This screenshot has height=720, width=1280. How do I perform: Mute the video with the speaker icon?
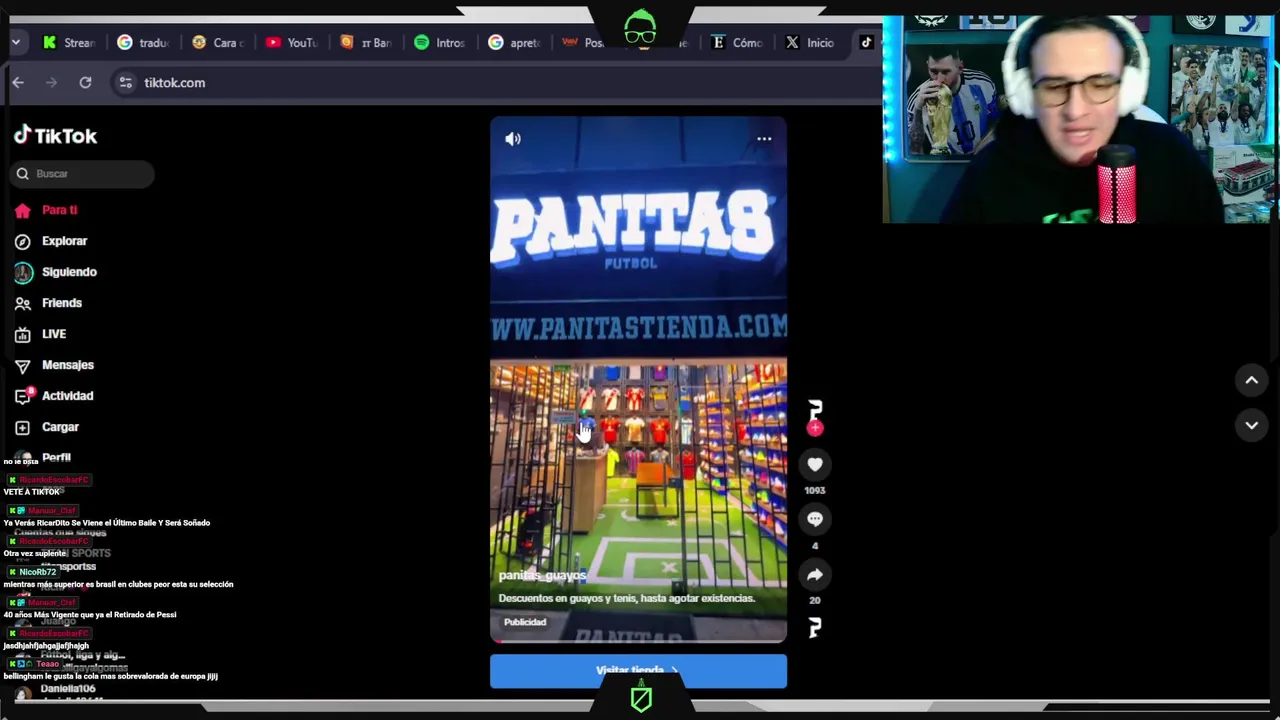pos(513,140)
